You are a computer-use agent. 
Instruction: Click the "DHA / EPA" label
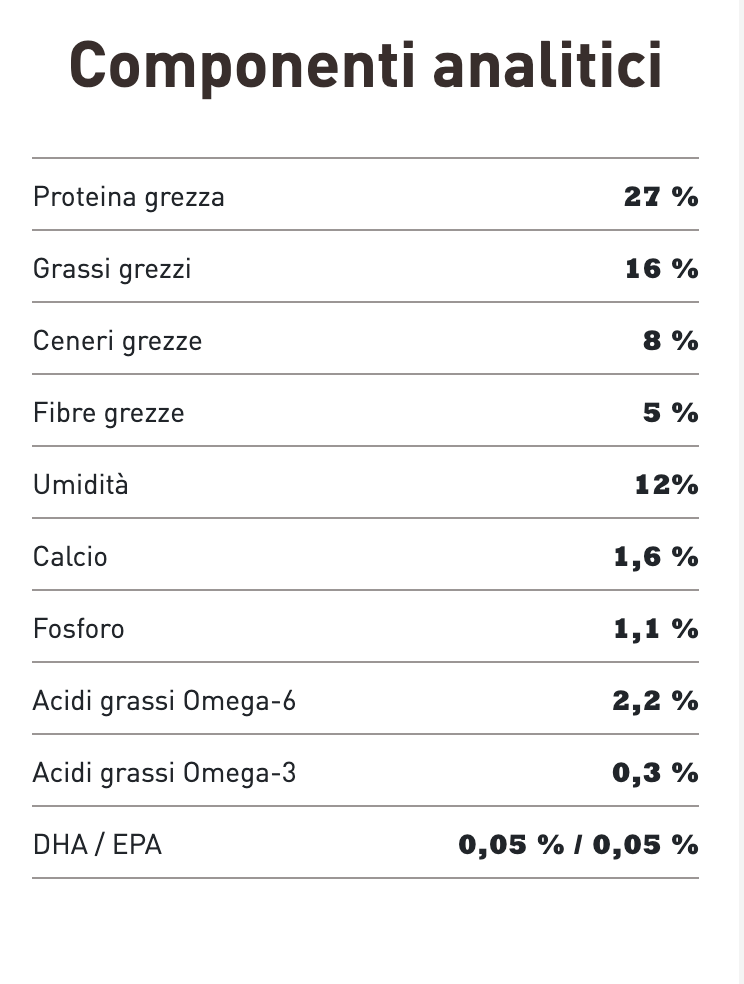[98, 845]
